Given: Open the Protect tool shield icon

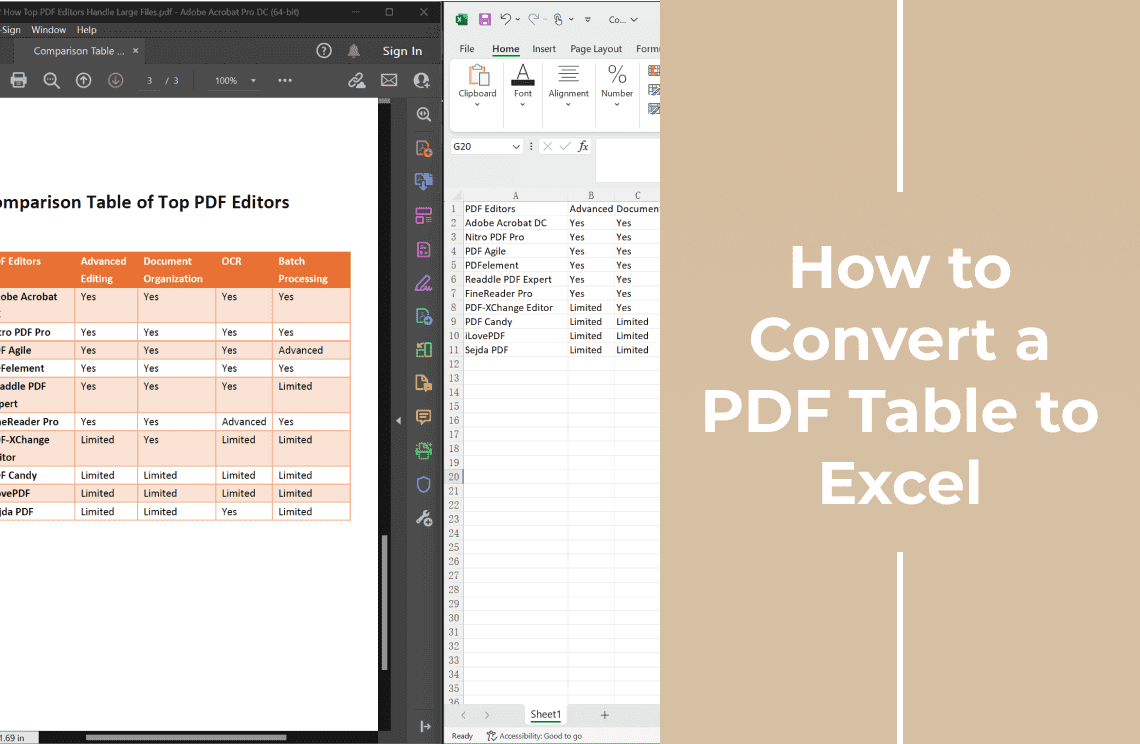Looking at the screenshot, I should (423, 484).
